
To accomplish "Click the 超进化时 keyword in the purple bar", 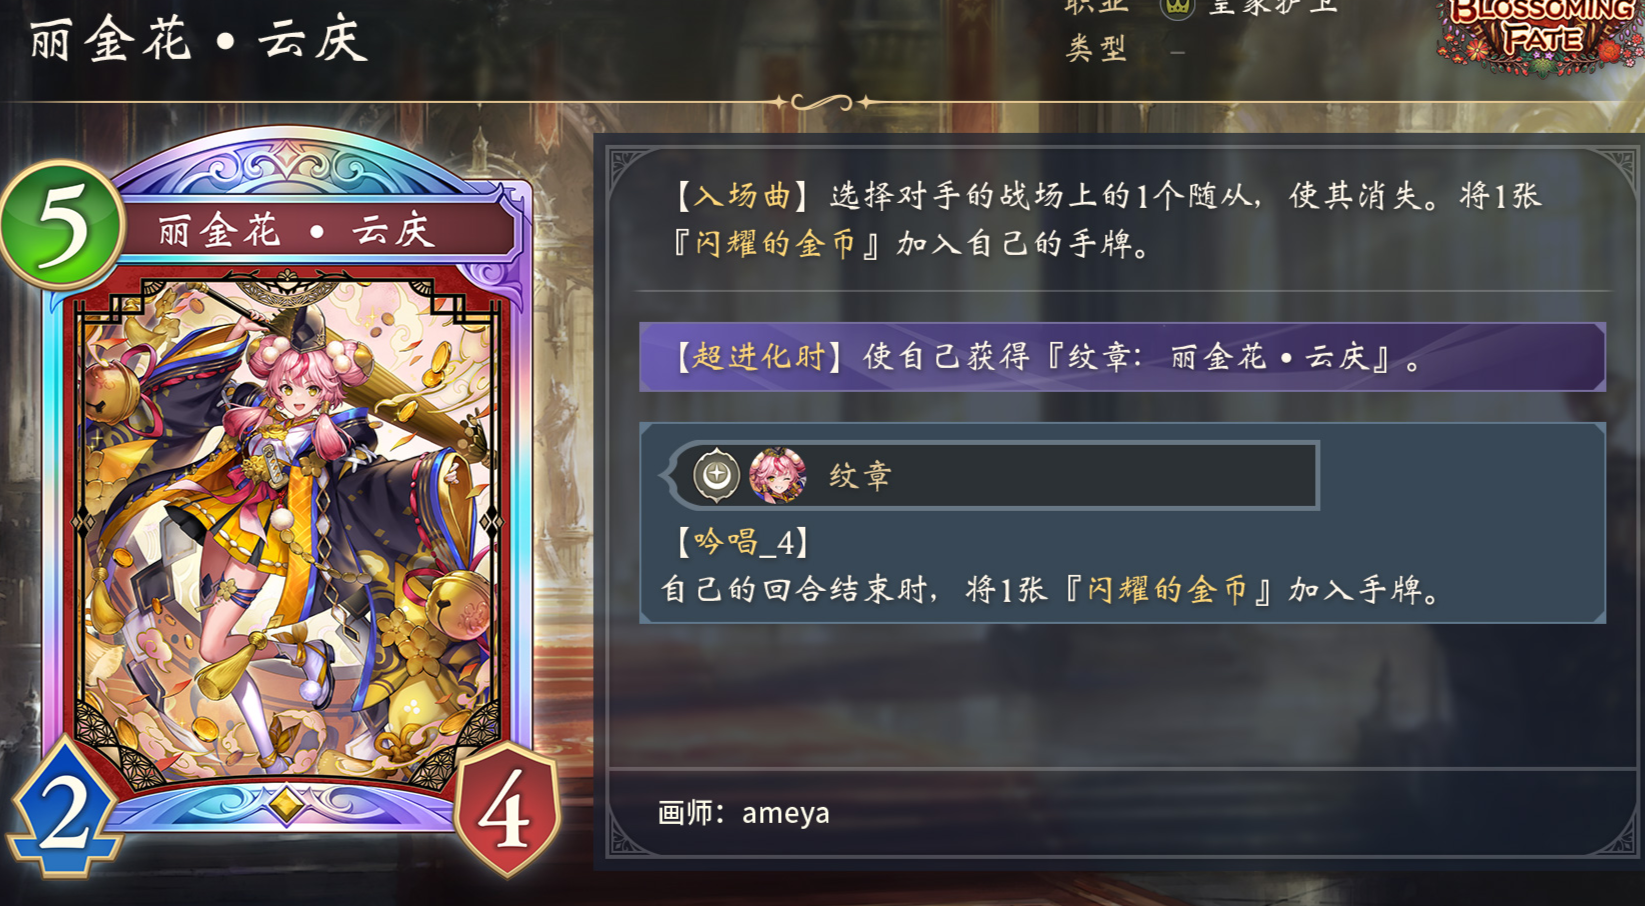I will (759, 356).
